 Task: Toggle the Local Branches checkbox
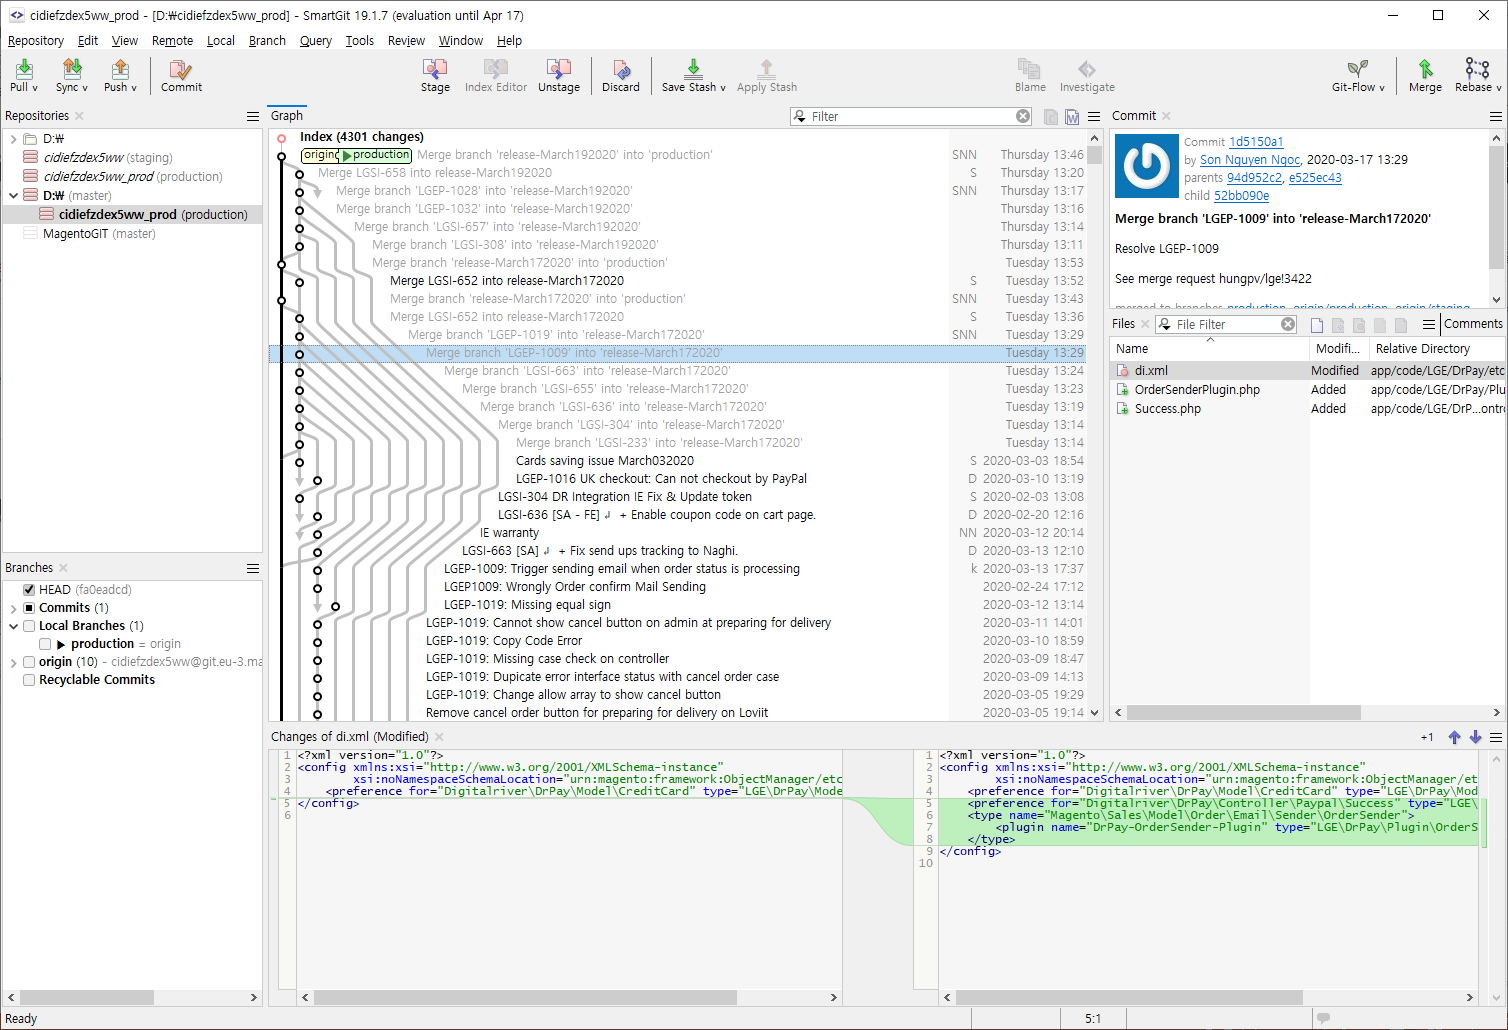point(29,626)
